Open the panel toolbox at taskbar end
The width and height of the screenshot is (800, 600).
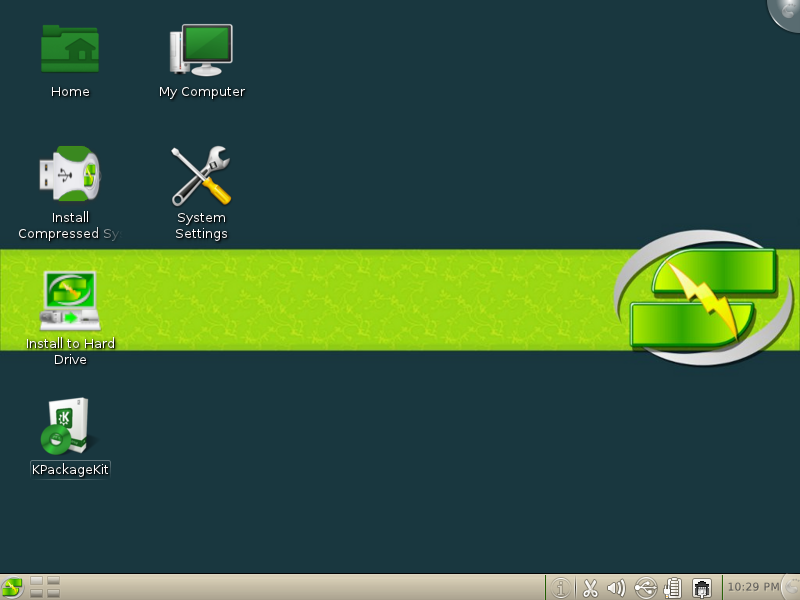coord(791,588)
